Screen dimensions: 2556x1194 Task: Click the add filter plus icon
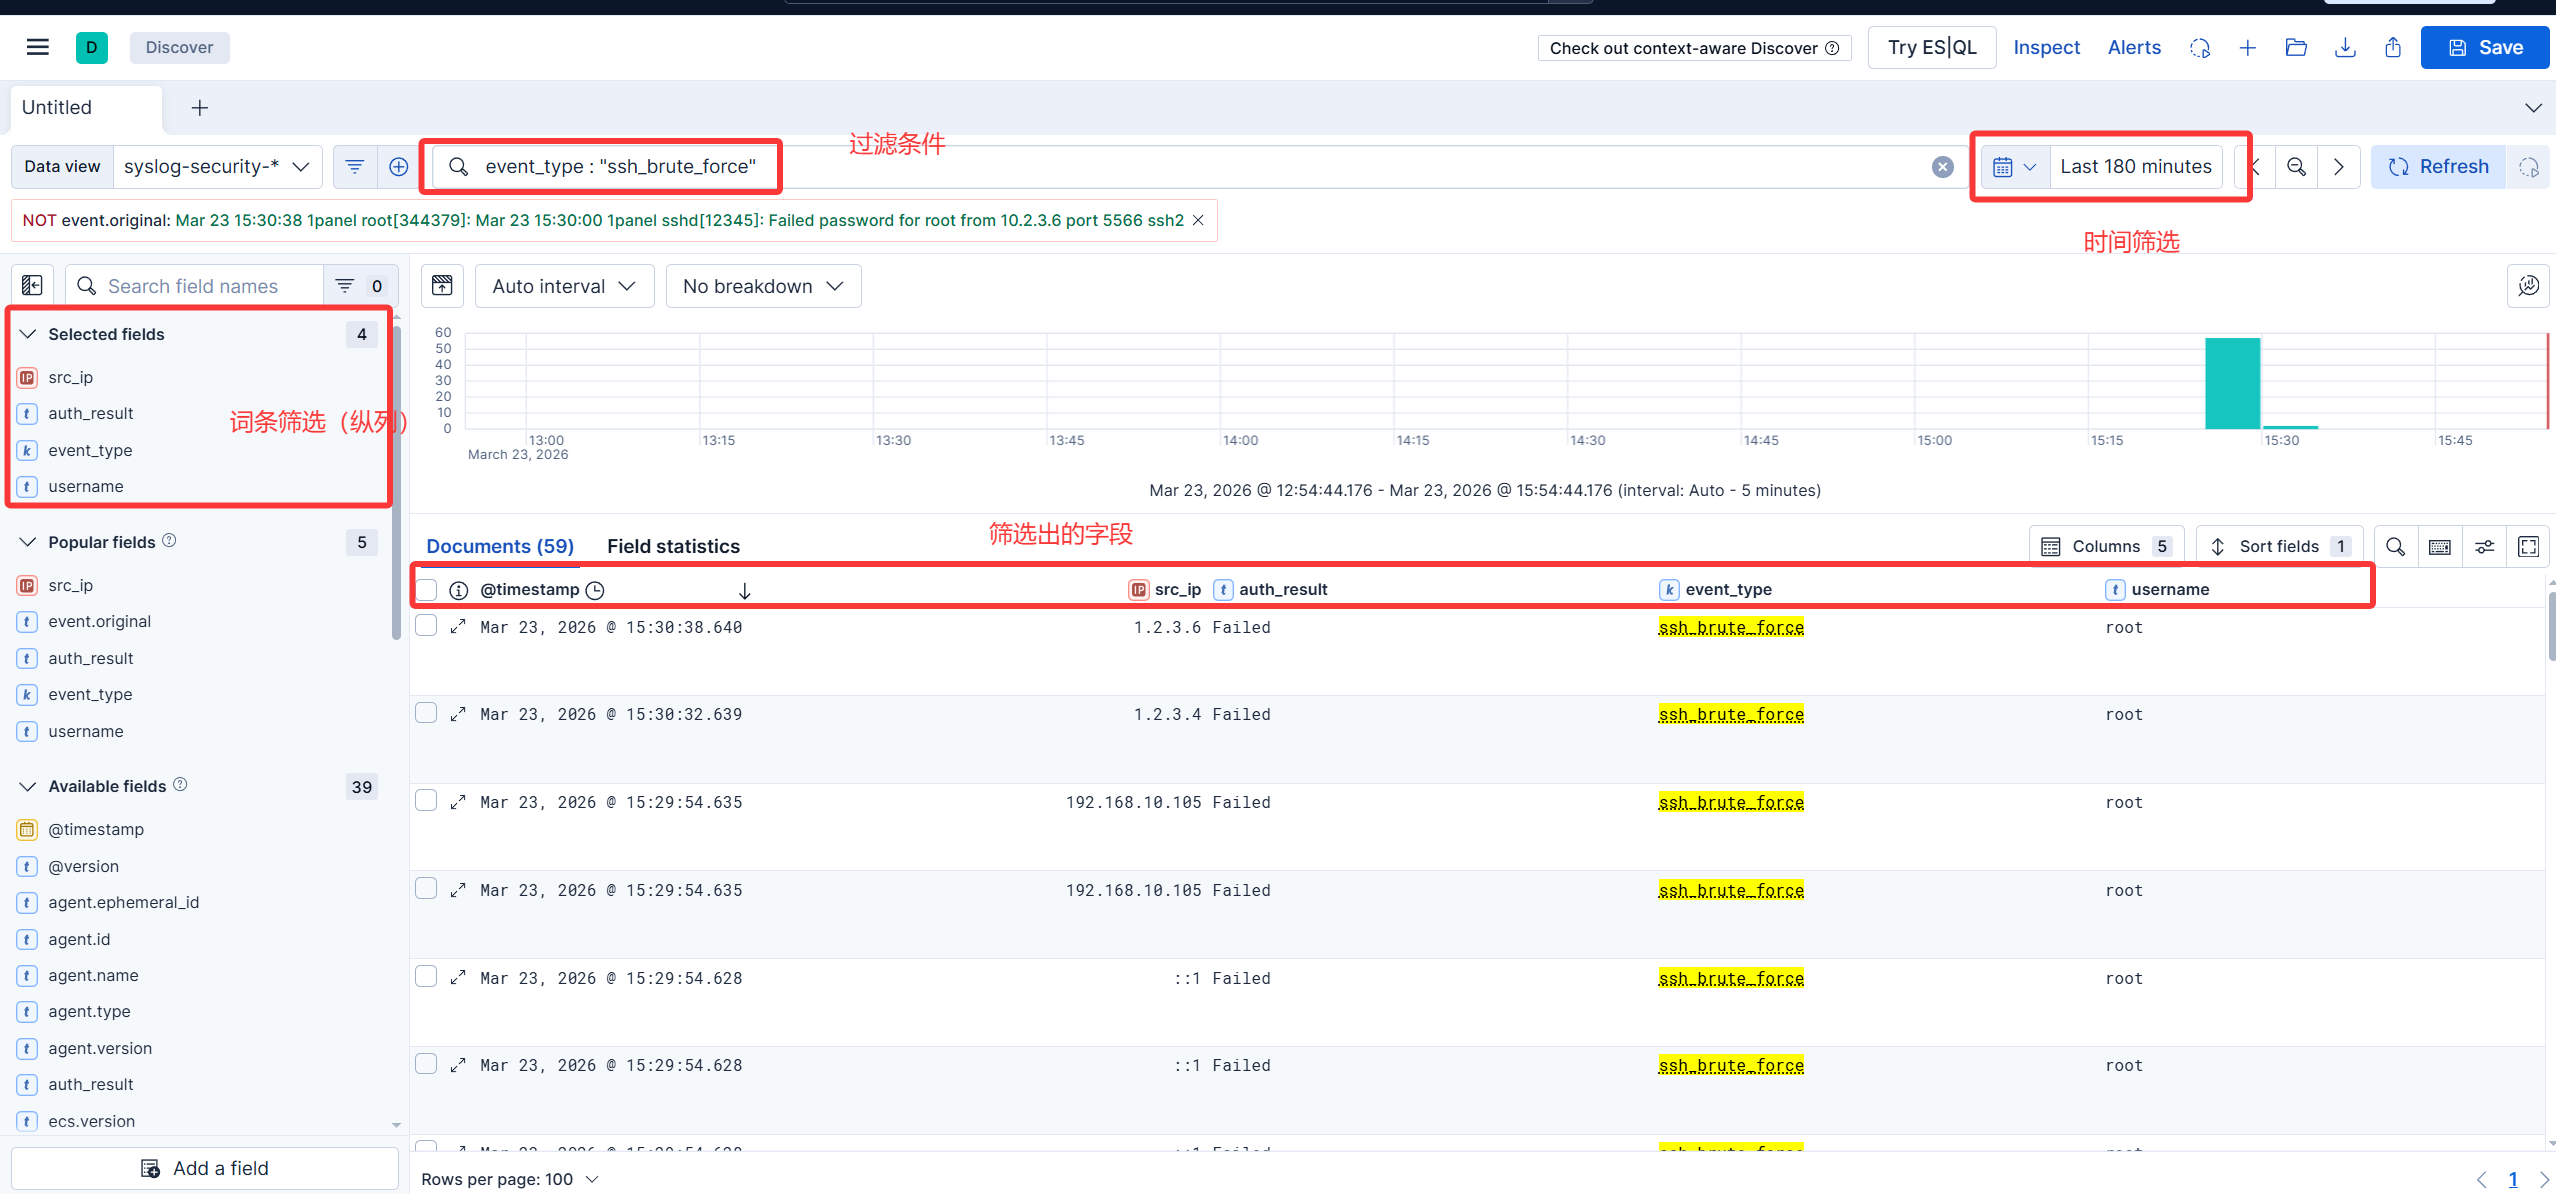398,166
